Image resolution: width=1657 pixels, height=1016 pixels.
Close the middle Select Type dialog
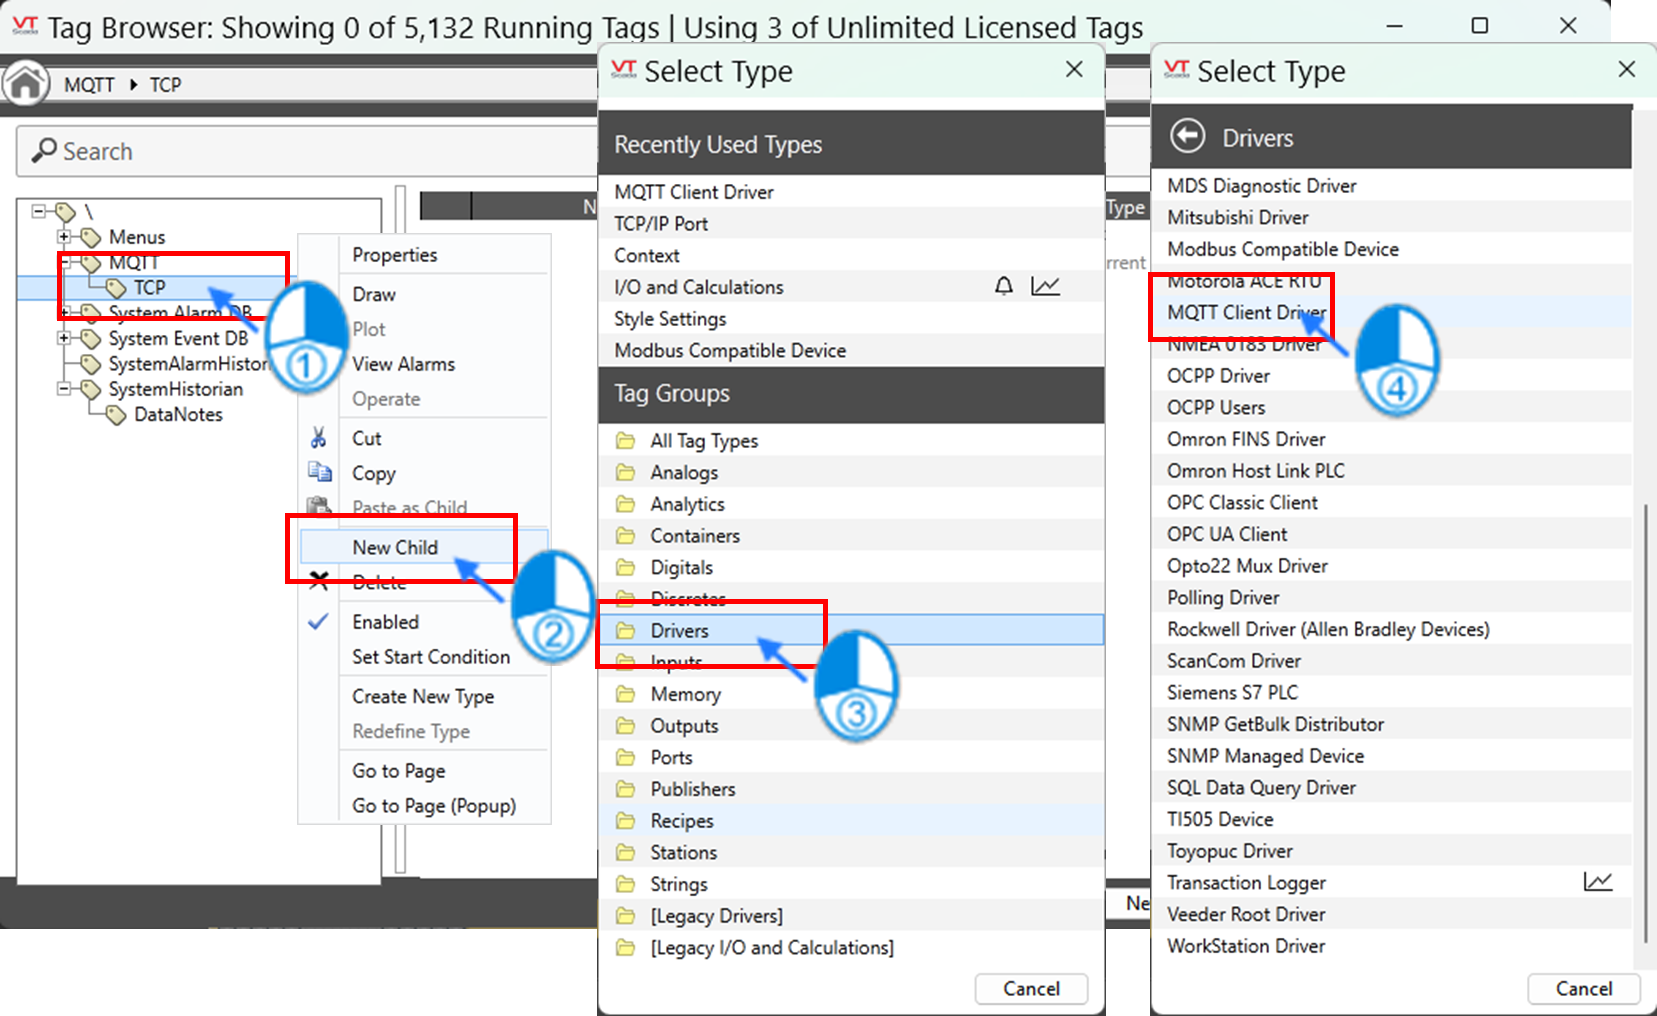1074,69
